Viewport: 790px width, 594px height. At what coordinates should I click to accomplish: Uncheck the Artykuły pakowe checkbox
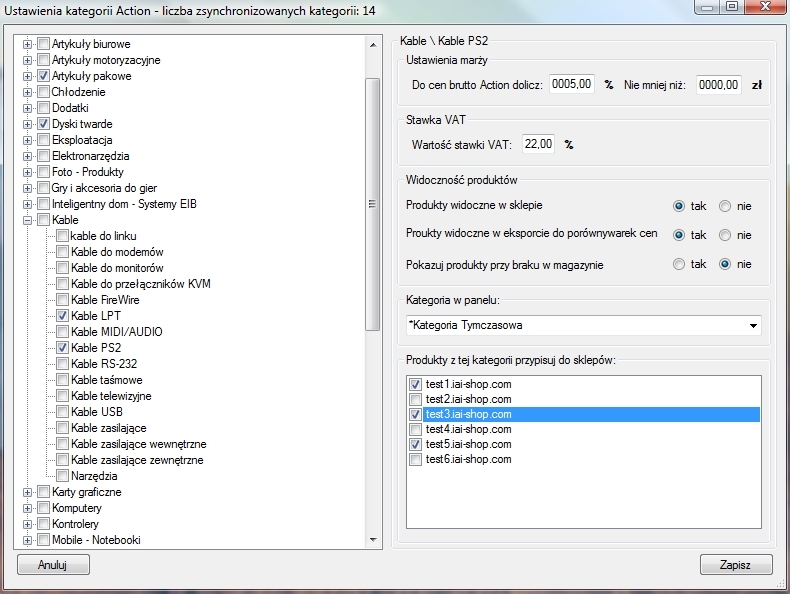click(44, 76)
